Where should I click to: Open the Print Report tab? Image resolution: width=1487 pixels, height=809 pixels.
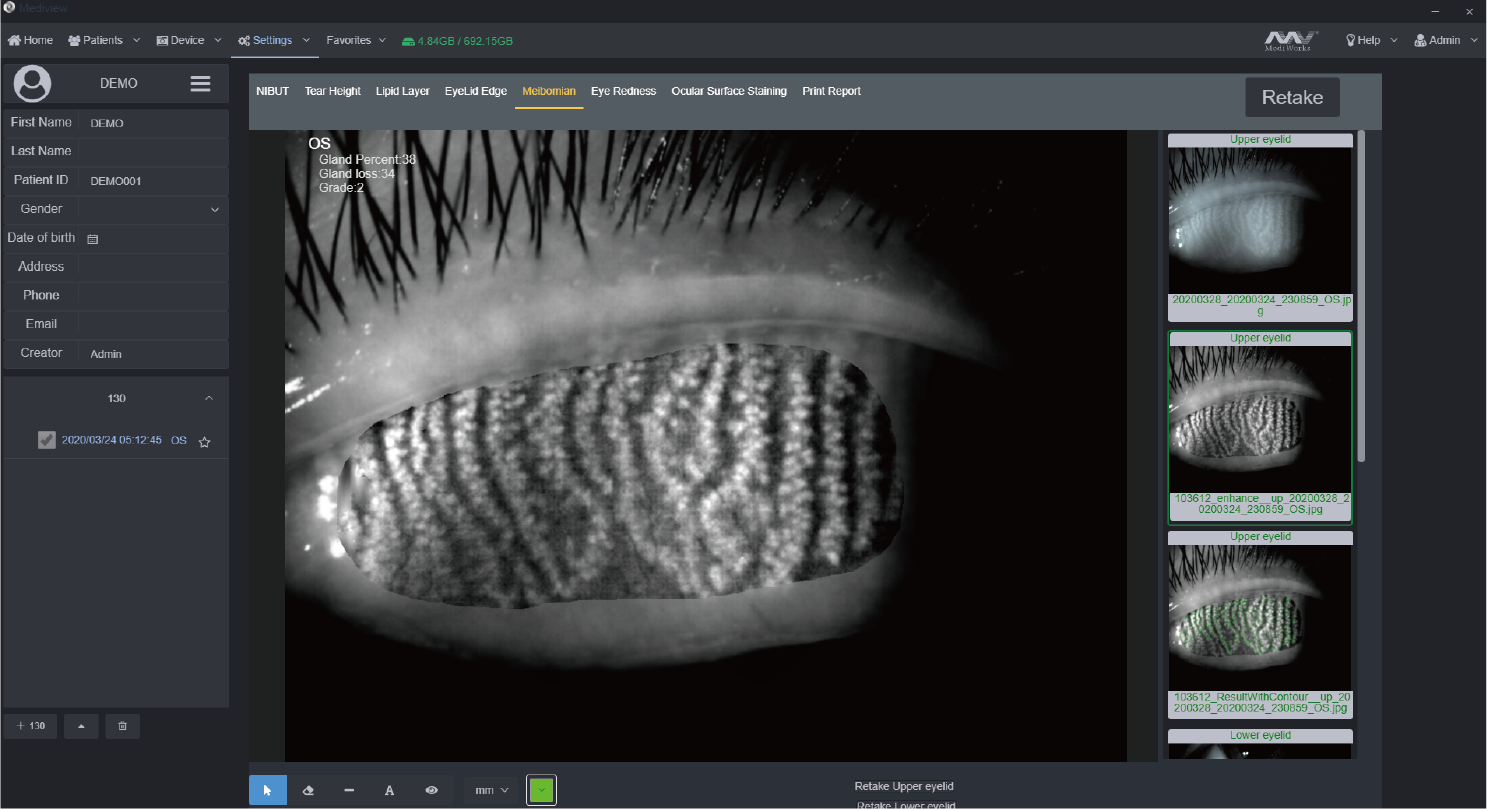[831, 91]
